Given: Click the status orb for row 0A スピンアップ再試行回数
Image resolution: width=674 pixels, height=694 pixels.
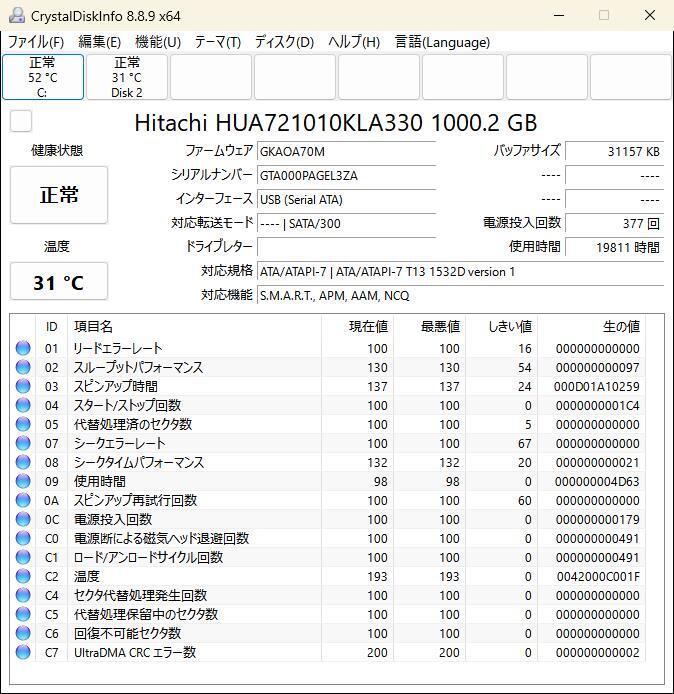Looking at the screenshot, I should coord(23,501).
